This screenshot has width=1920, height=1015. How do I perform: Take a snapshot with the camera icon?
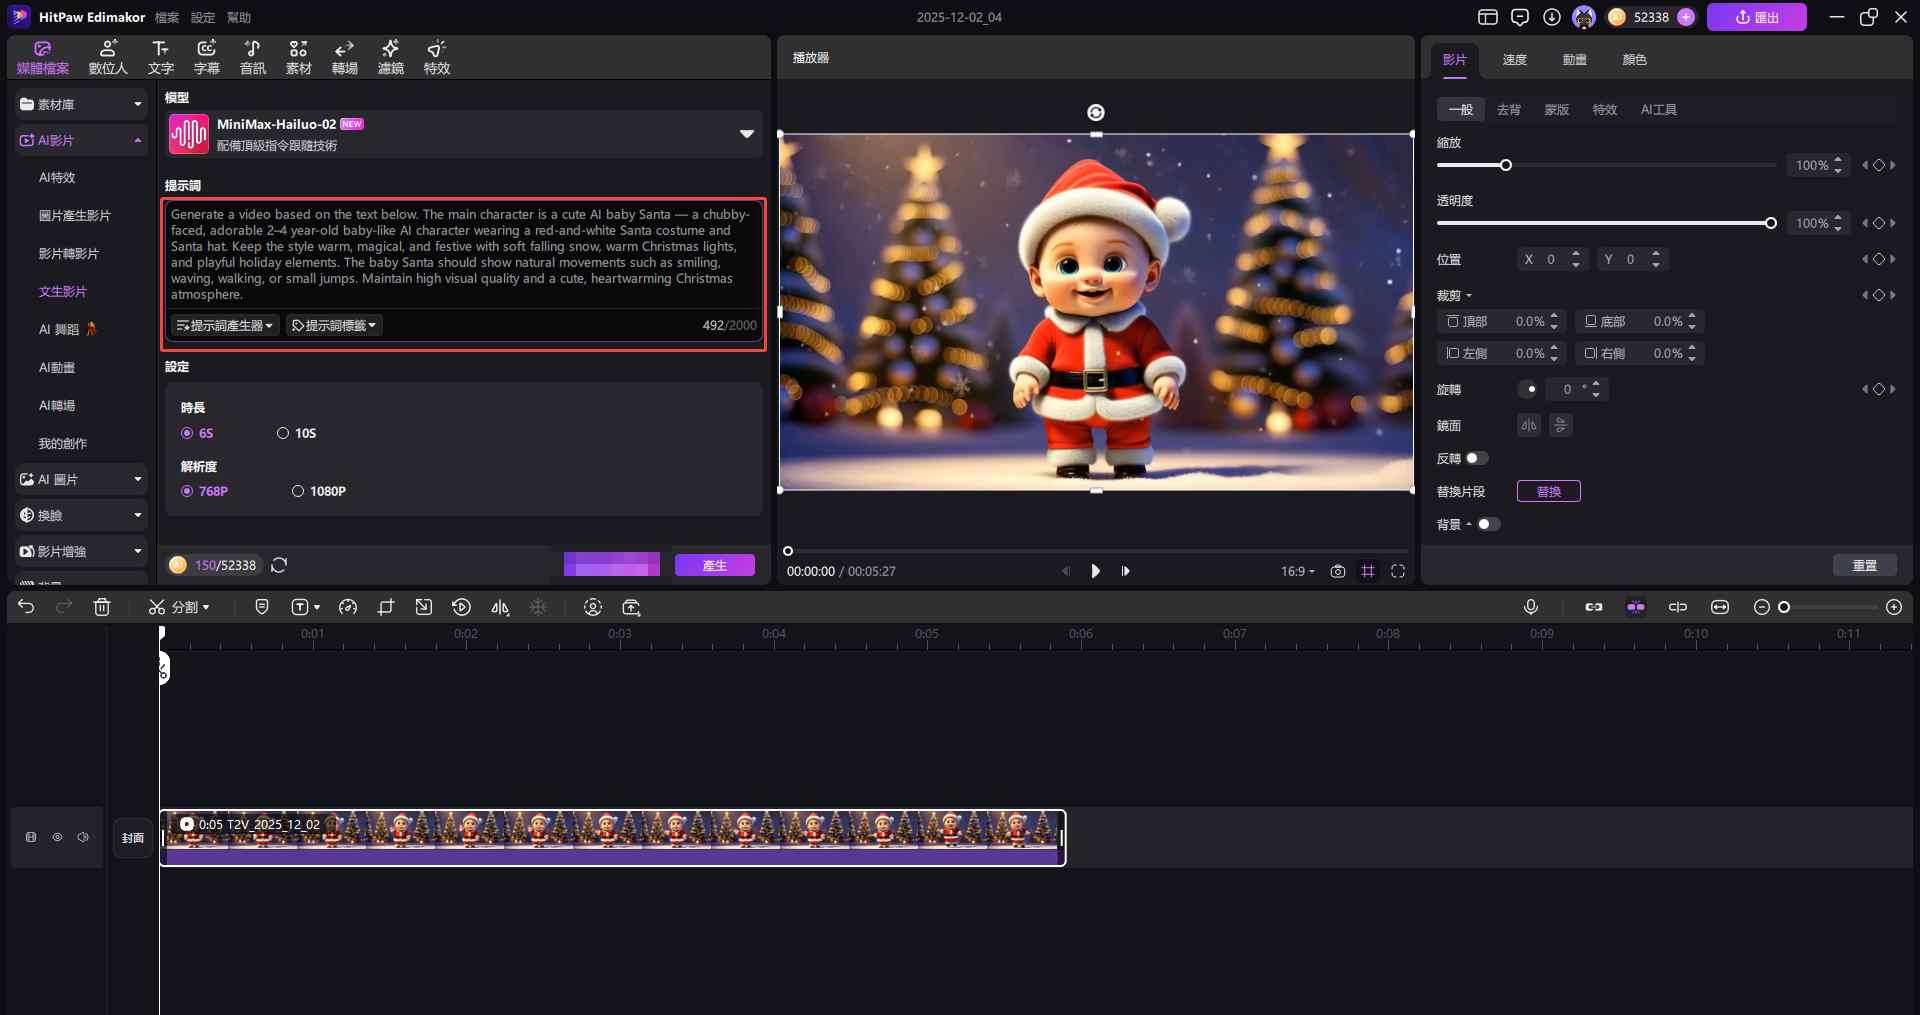pos(1338,571)
